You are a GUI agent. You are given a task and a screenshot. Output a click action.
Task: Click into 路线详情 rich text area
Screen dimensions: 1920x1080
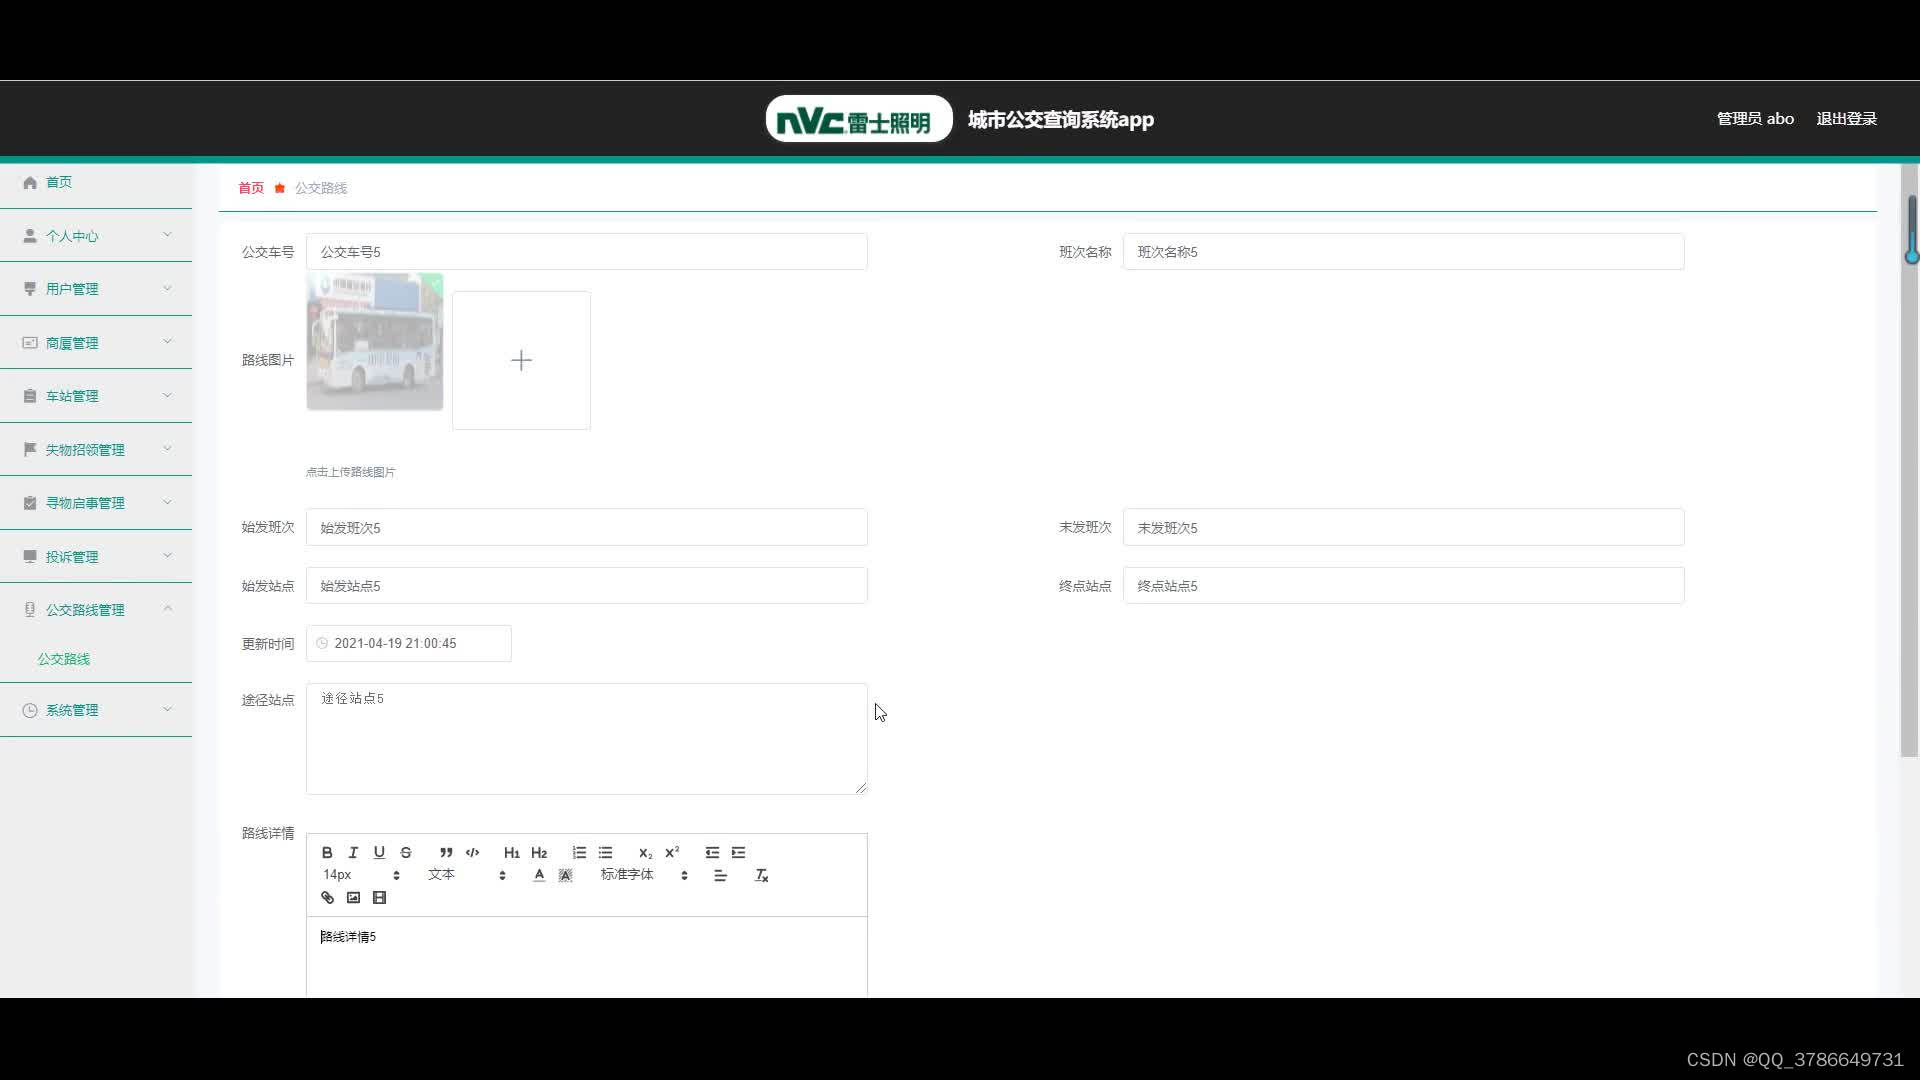(x=587, y=957)
